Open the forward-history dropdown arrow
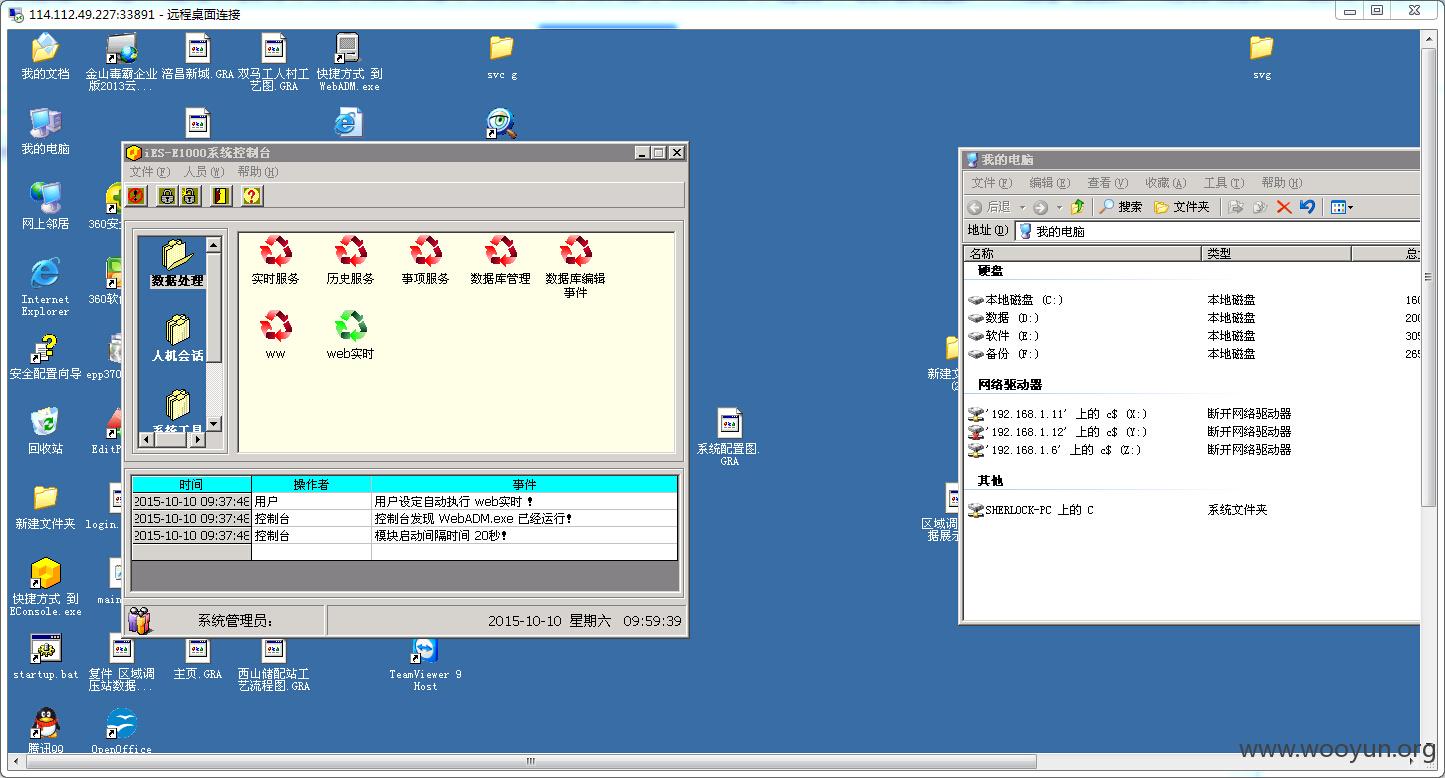 click(1058, 207)
